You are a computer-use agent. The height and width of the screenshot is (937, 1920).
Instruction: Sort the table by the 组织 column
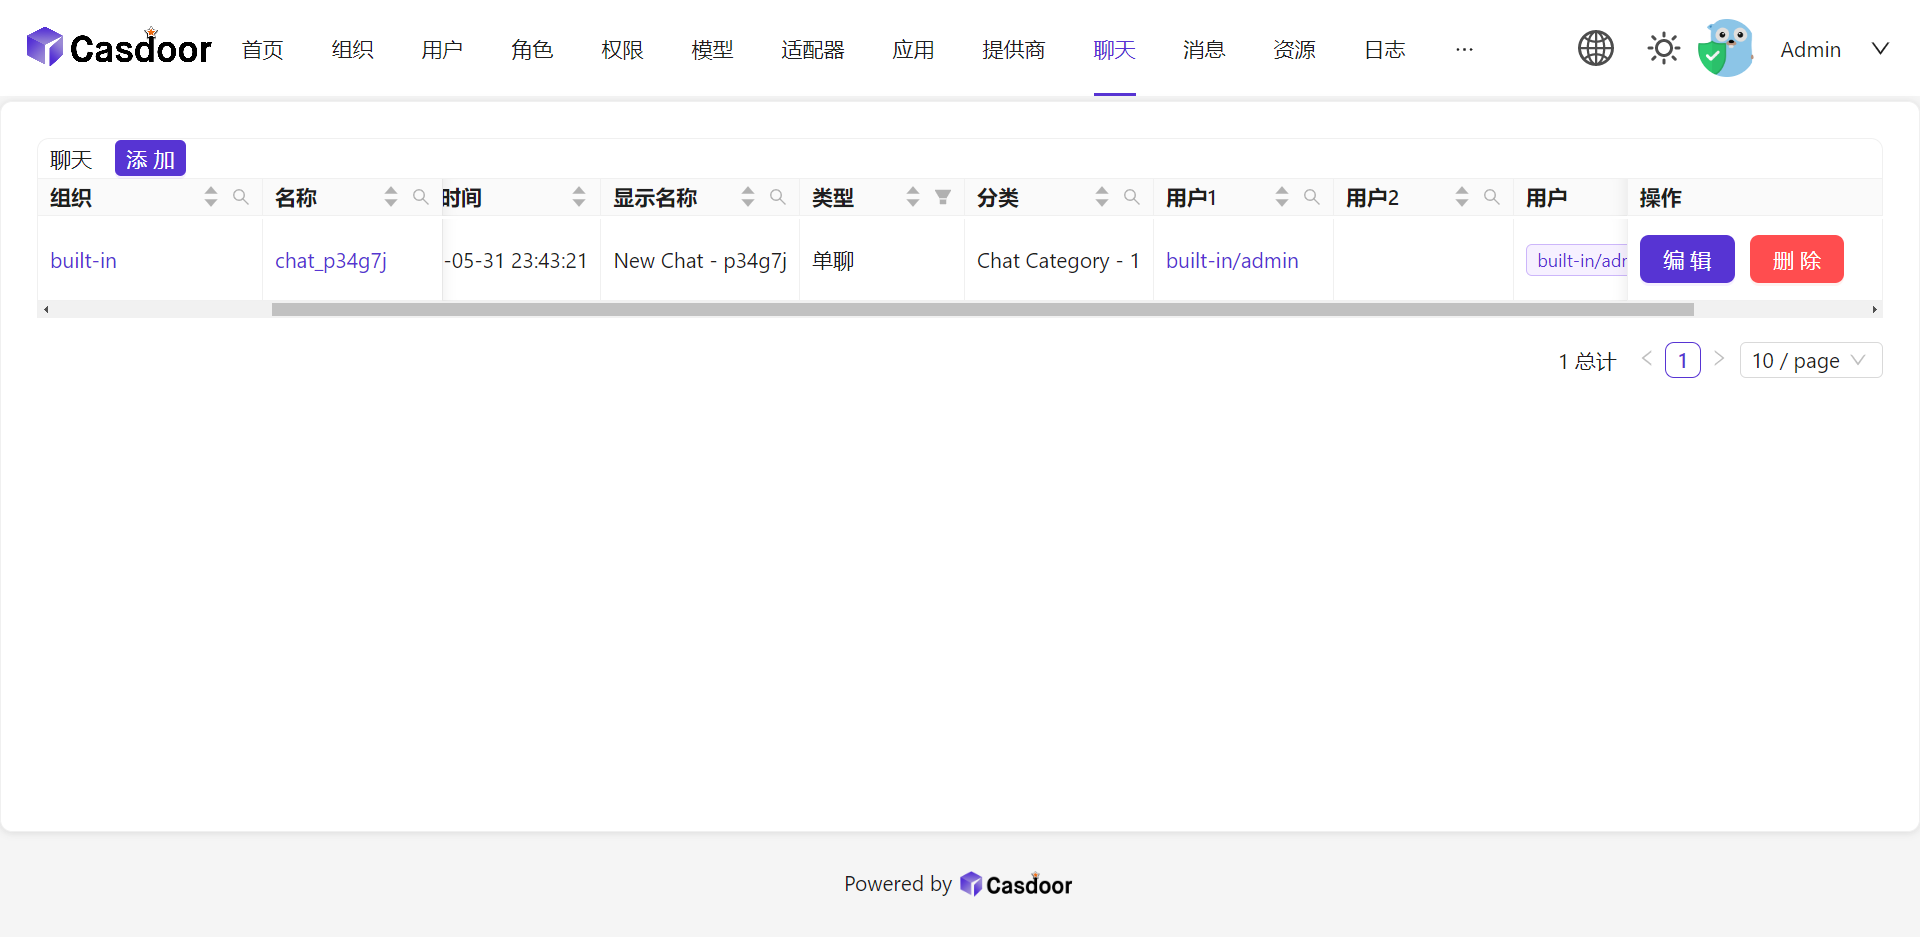tap(210, 197)
